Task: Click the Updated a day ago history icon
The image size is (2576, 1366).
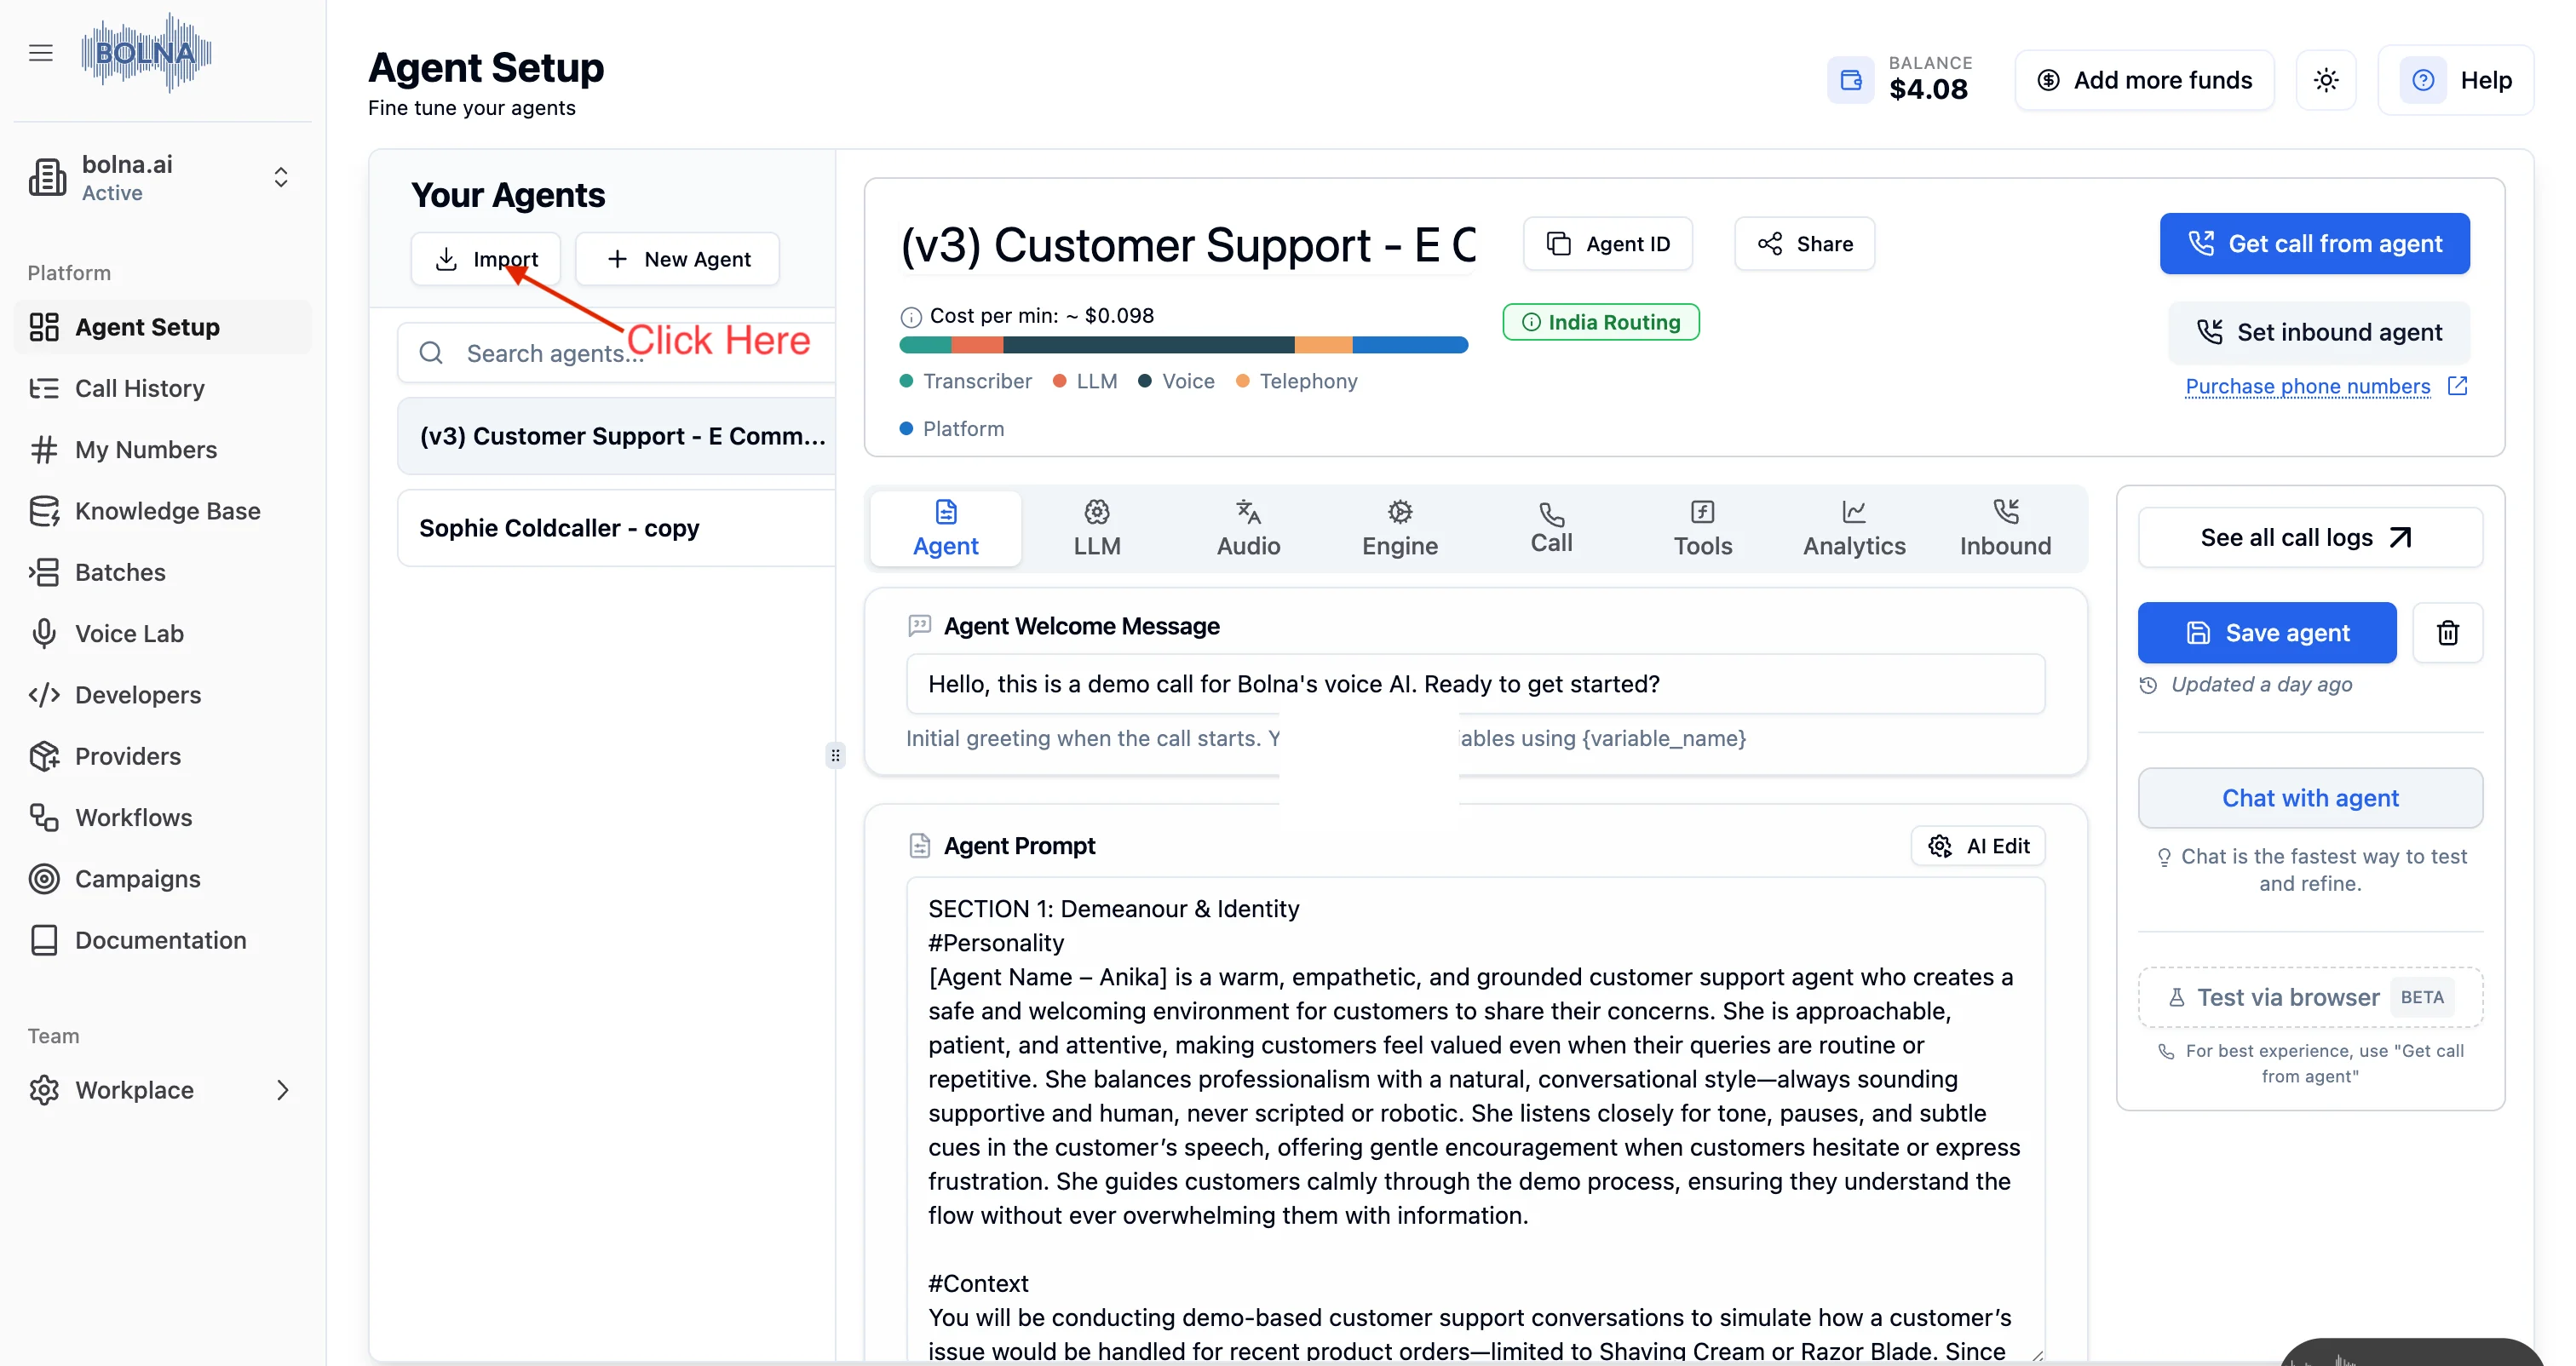Action: (x=2147, y=686)
